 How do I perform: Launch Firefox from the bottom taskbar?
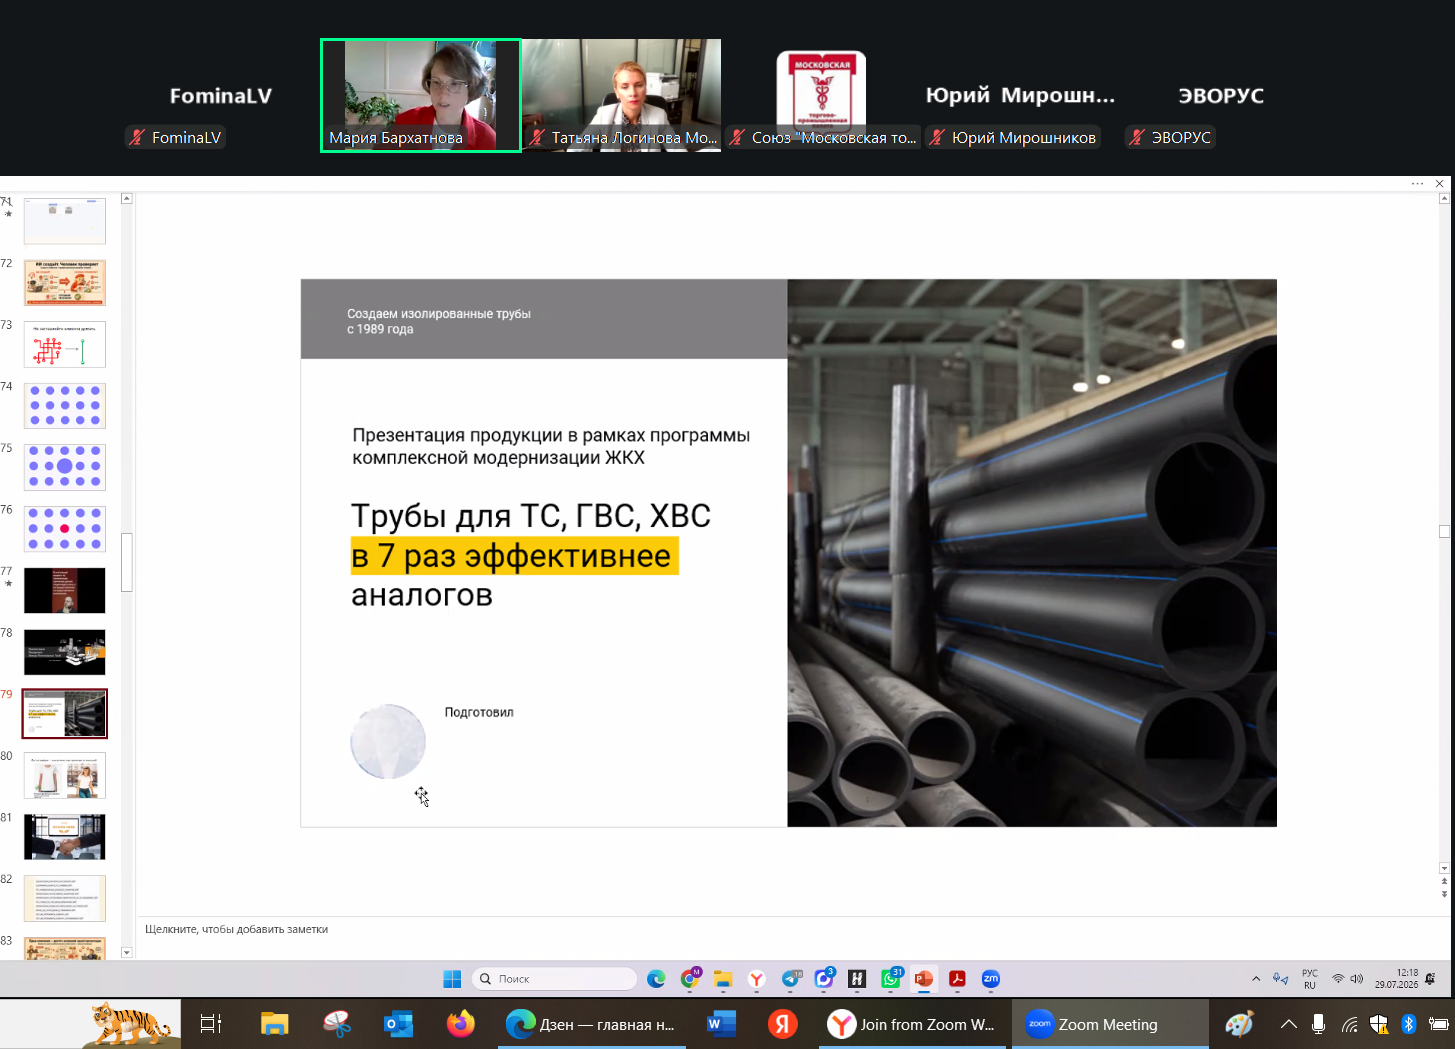[x=461, y=1024]
